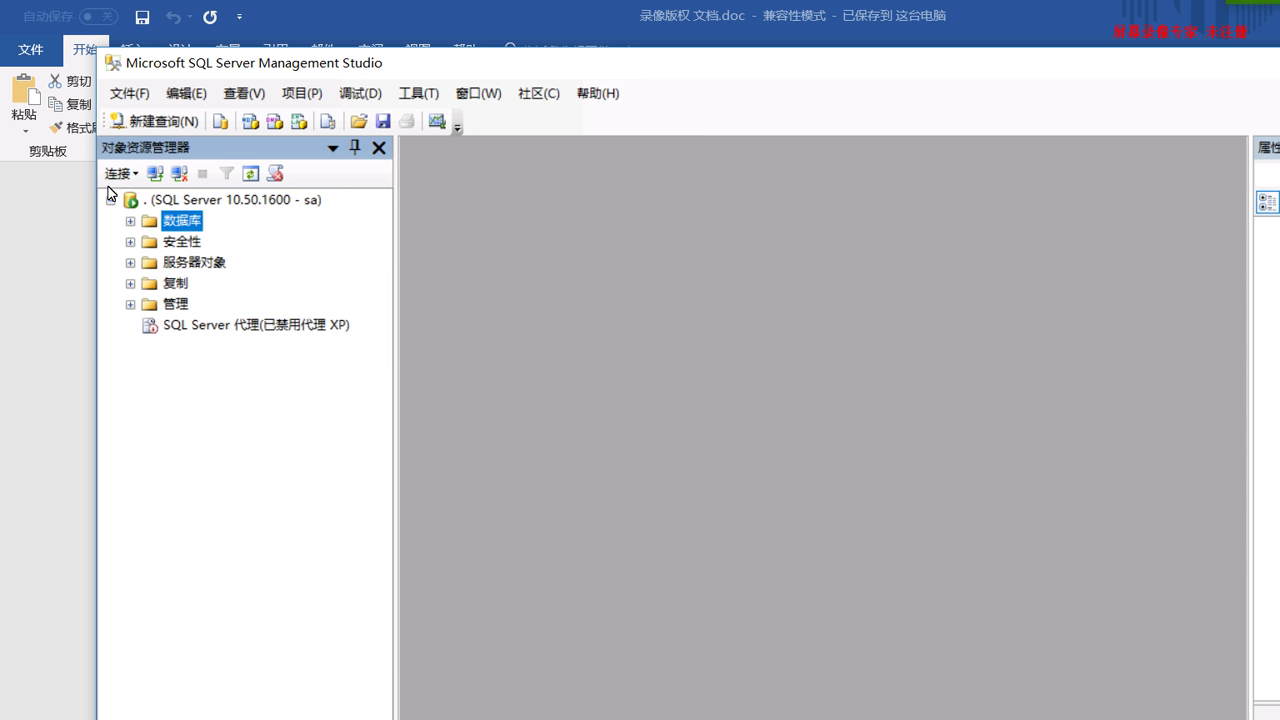Select the 数据库 tree item
The image size is (1280, 720).
[x=182, y=221]
